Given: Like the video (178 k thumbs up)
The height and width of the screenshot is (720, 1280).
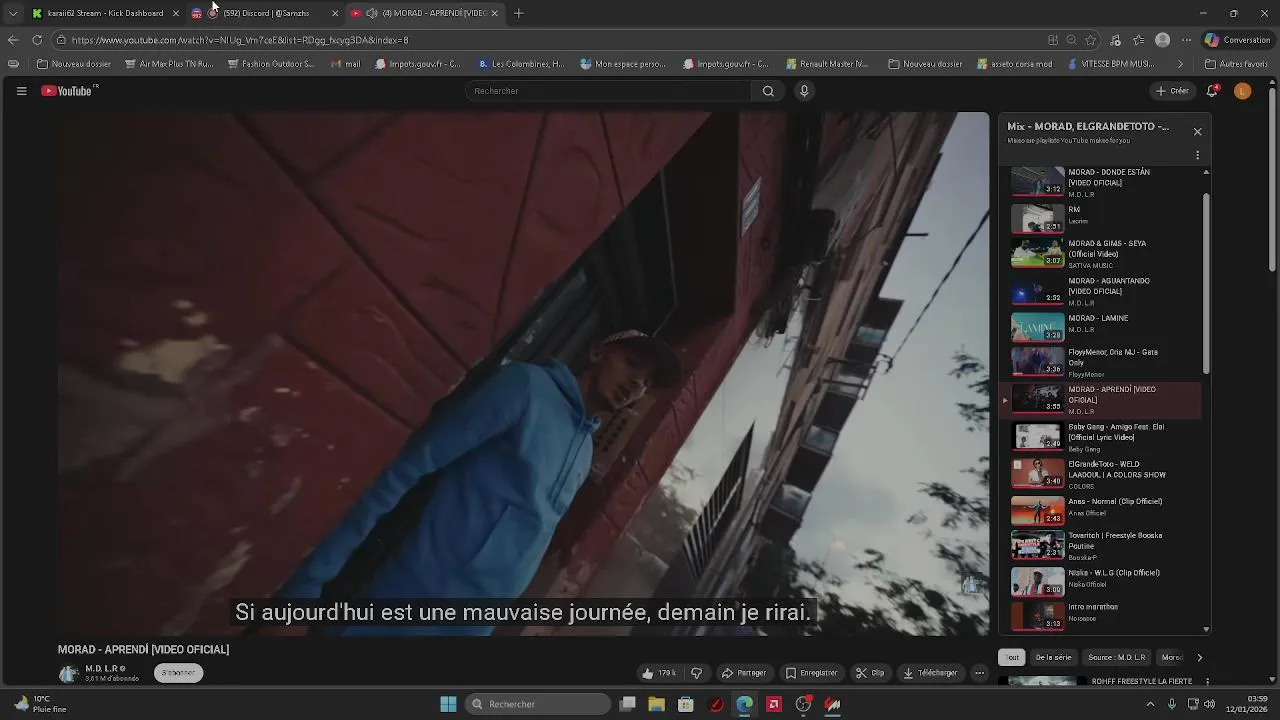Looking at the screenshot, I should pyautogui.click(x=660, y=673).
